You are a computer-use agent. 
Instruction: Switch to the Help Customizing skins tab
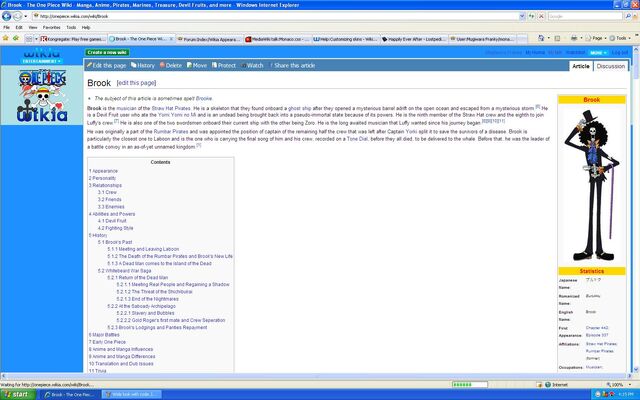(x=345, y=39)
